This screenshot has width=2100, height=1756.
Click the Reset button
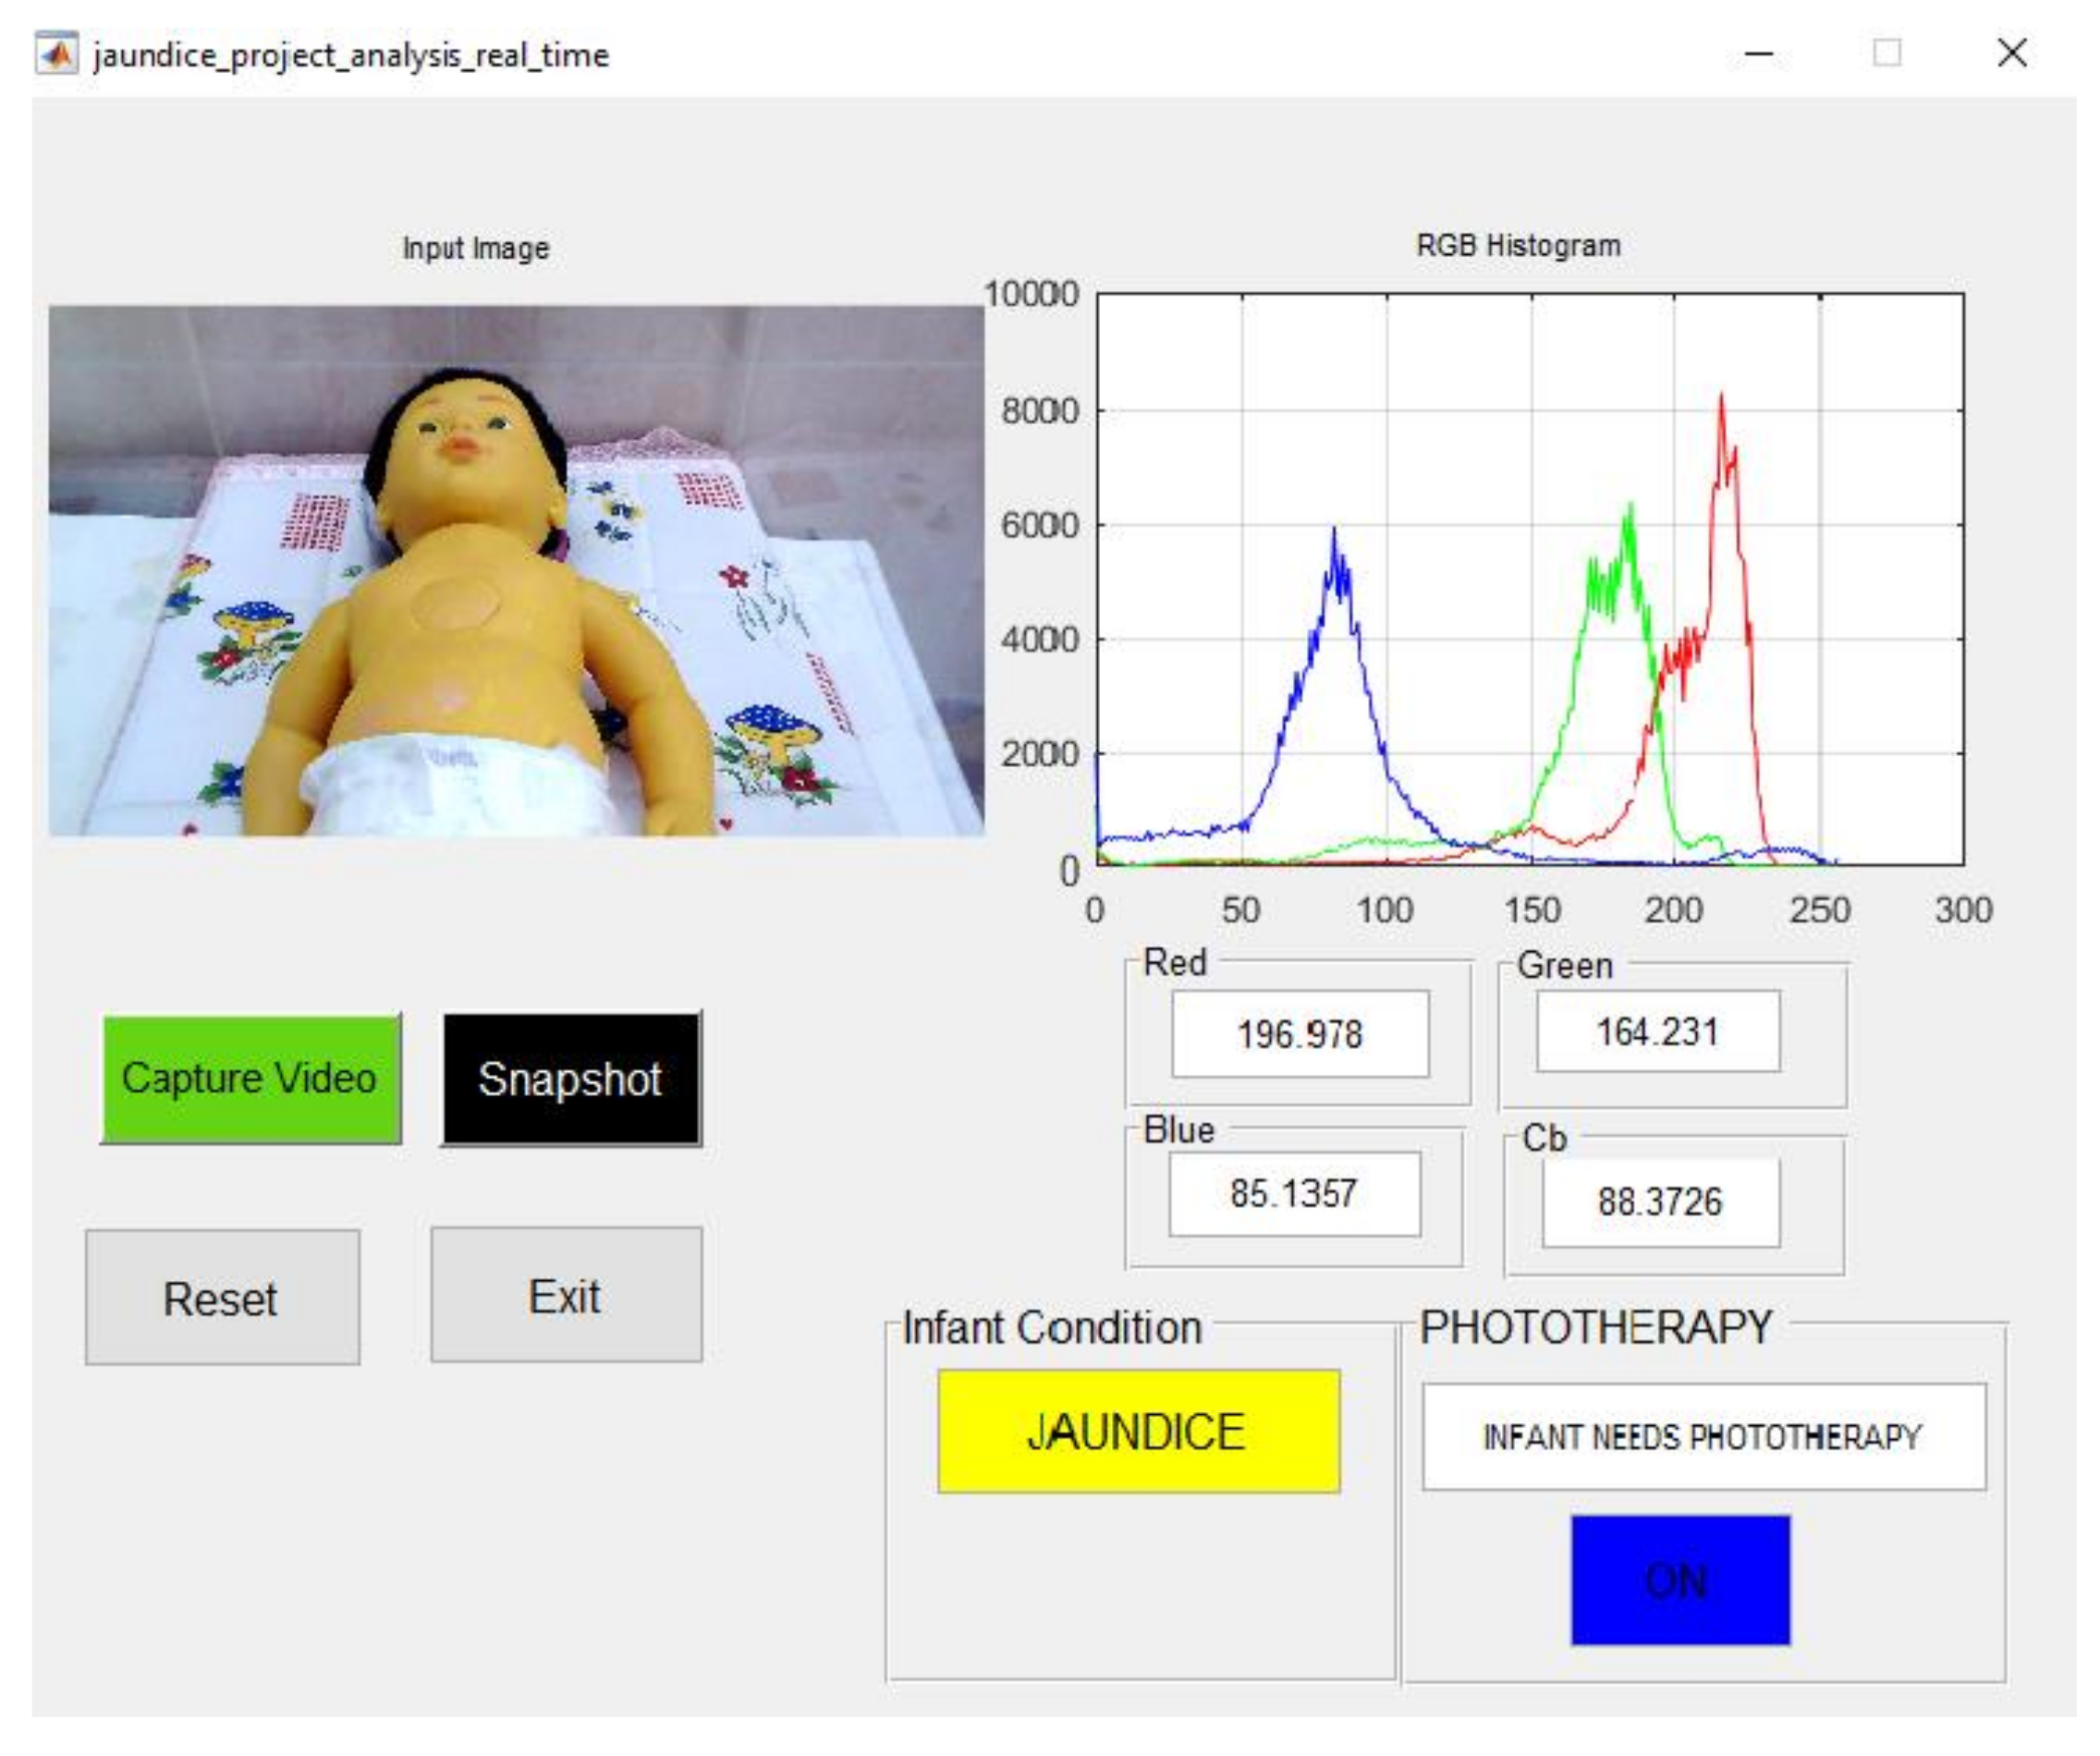click(x=222, y=1298)
